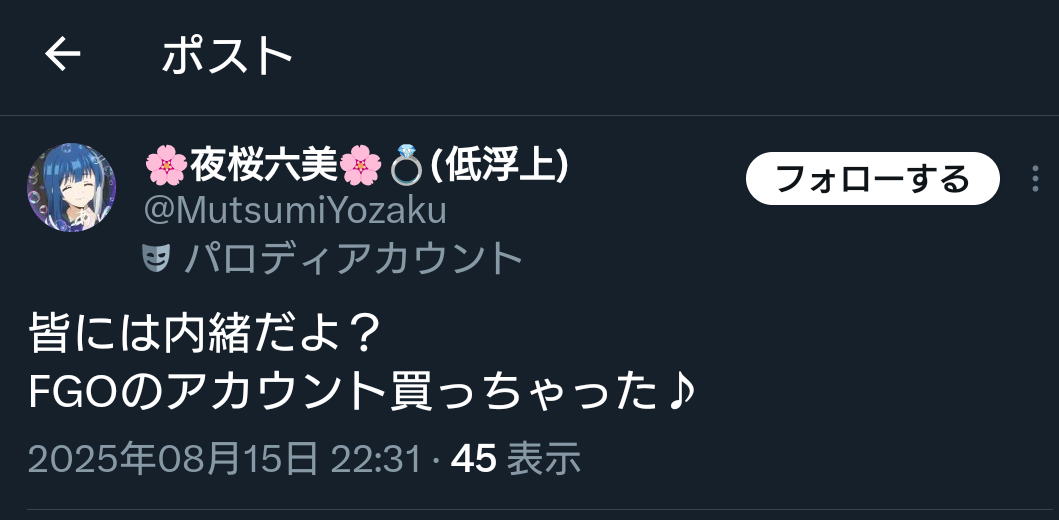Screen dimensions: 1059x520
Task: Follow the account with フォローする button
Action: pyautogui.click(x=872, y=178)
